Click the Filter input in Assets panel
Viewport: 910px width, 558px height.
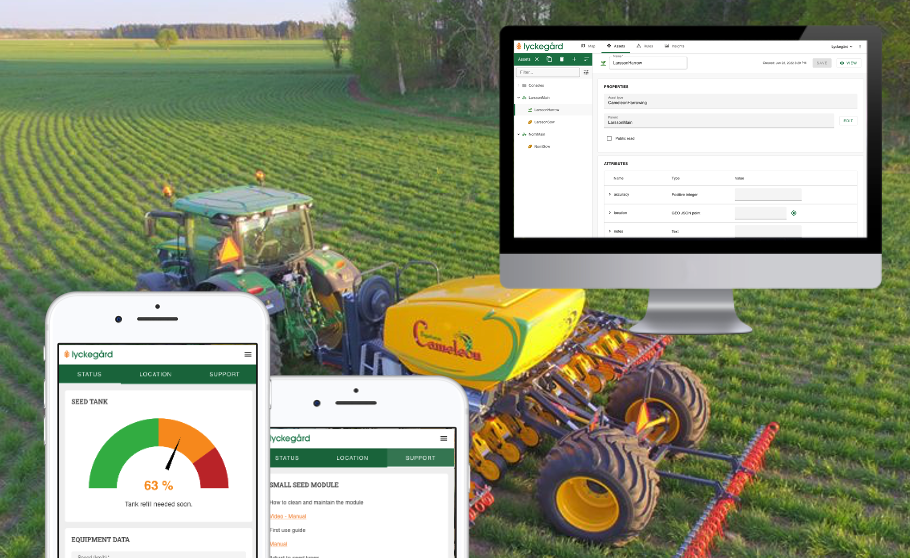547,73
